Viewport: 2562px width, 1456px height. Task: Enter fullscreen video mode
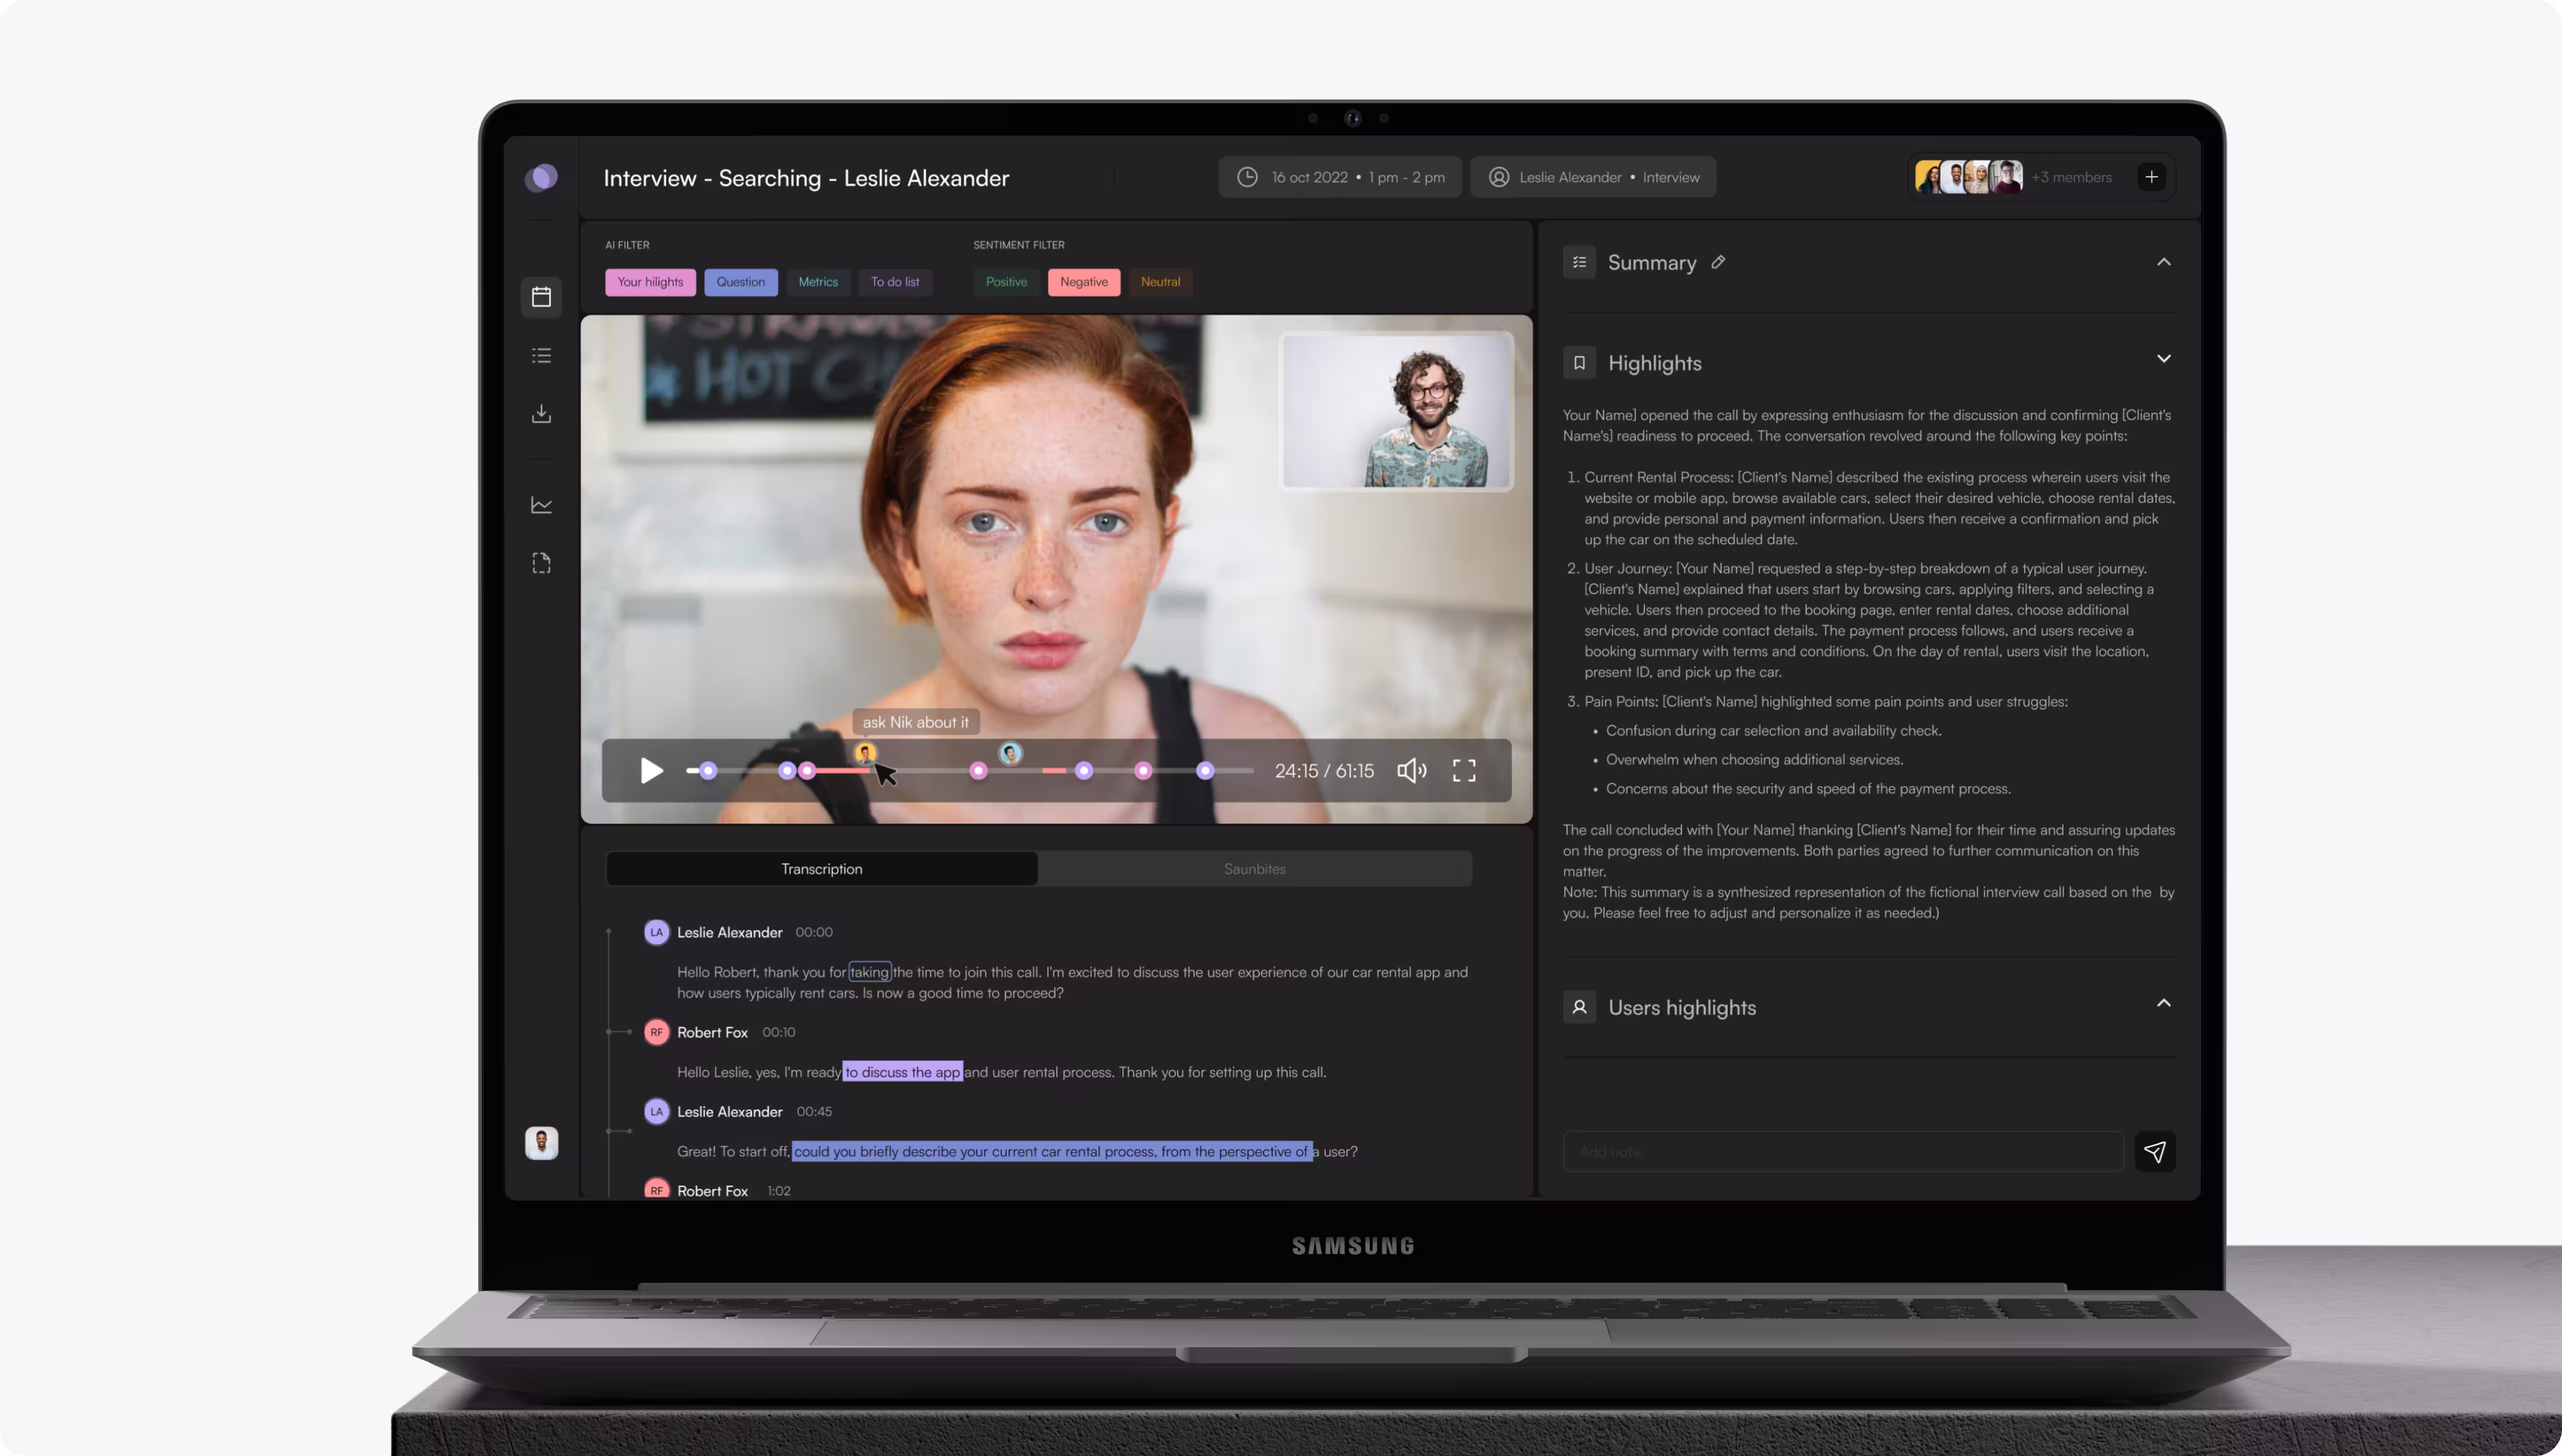(1464, 771)
